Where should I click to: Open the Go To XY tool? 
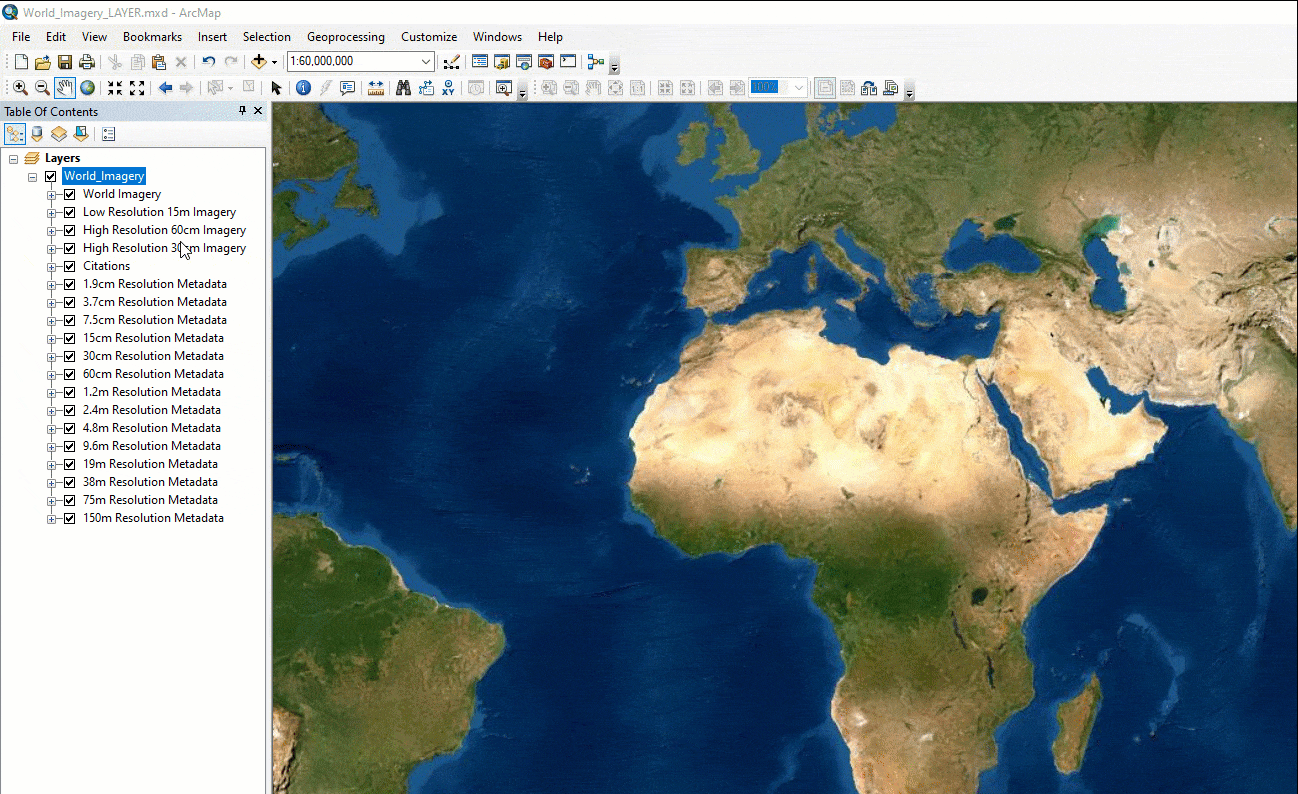tap(448, 88)
